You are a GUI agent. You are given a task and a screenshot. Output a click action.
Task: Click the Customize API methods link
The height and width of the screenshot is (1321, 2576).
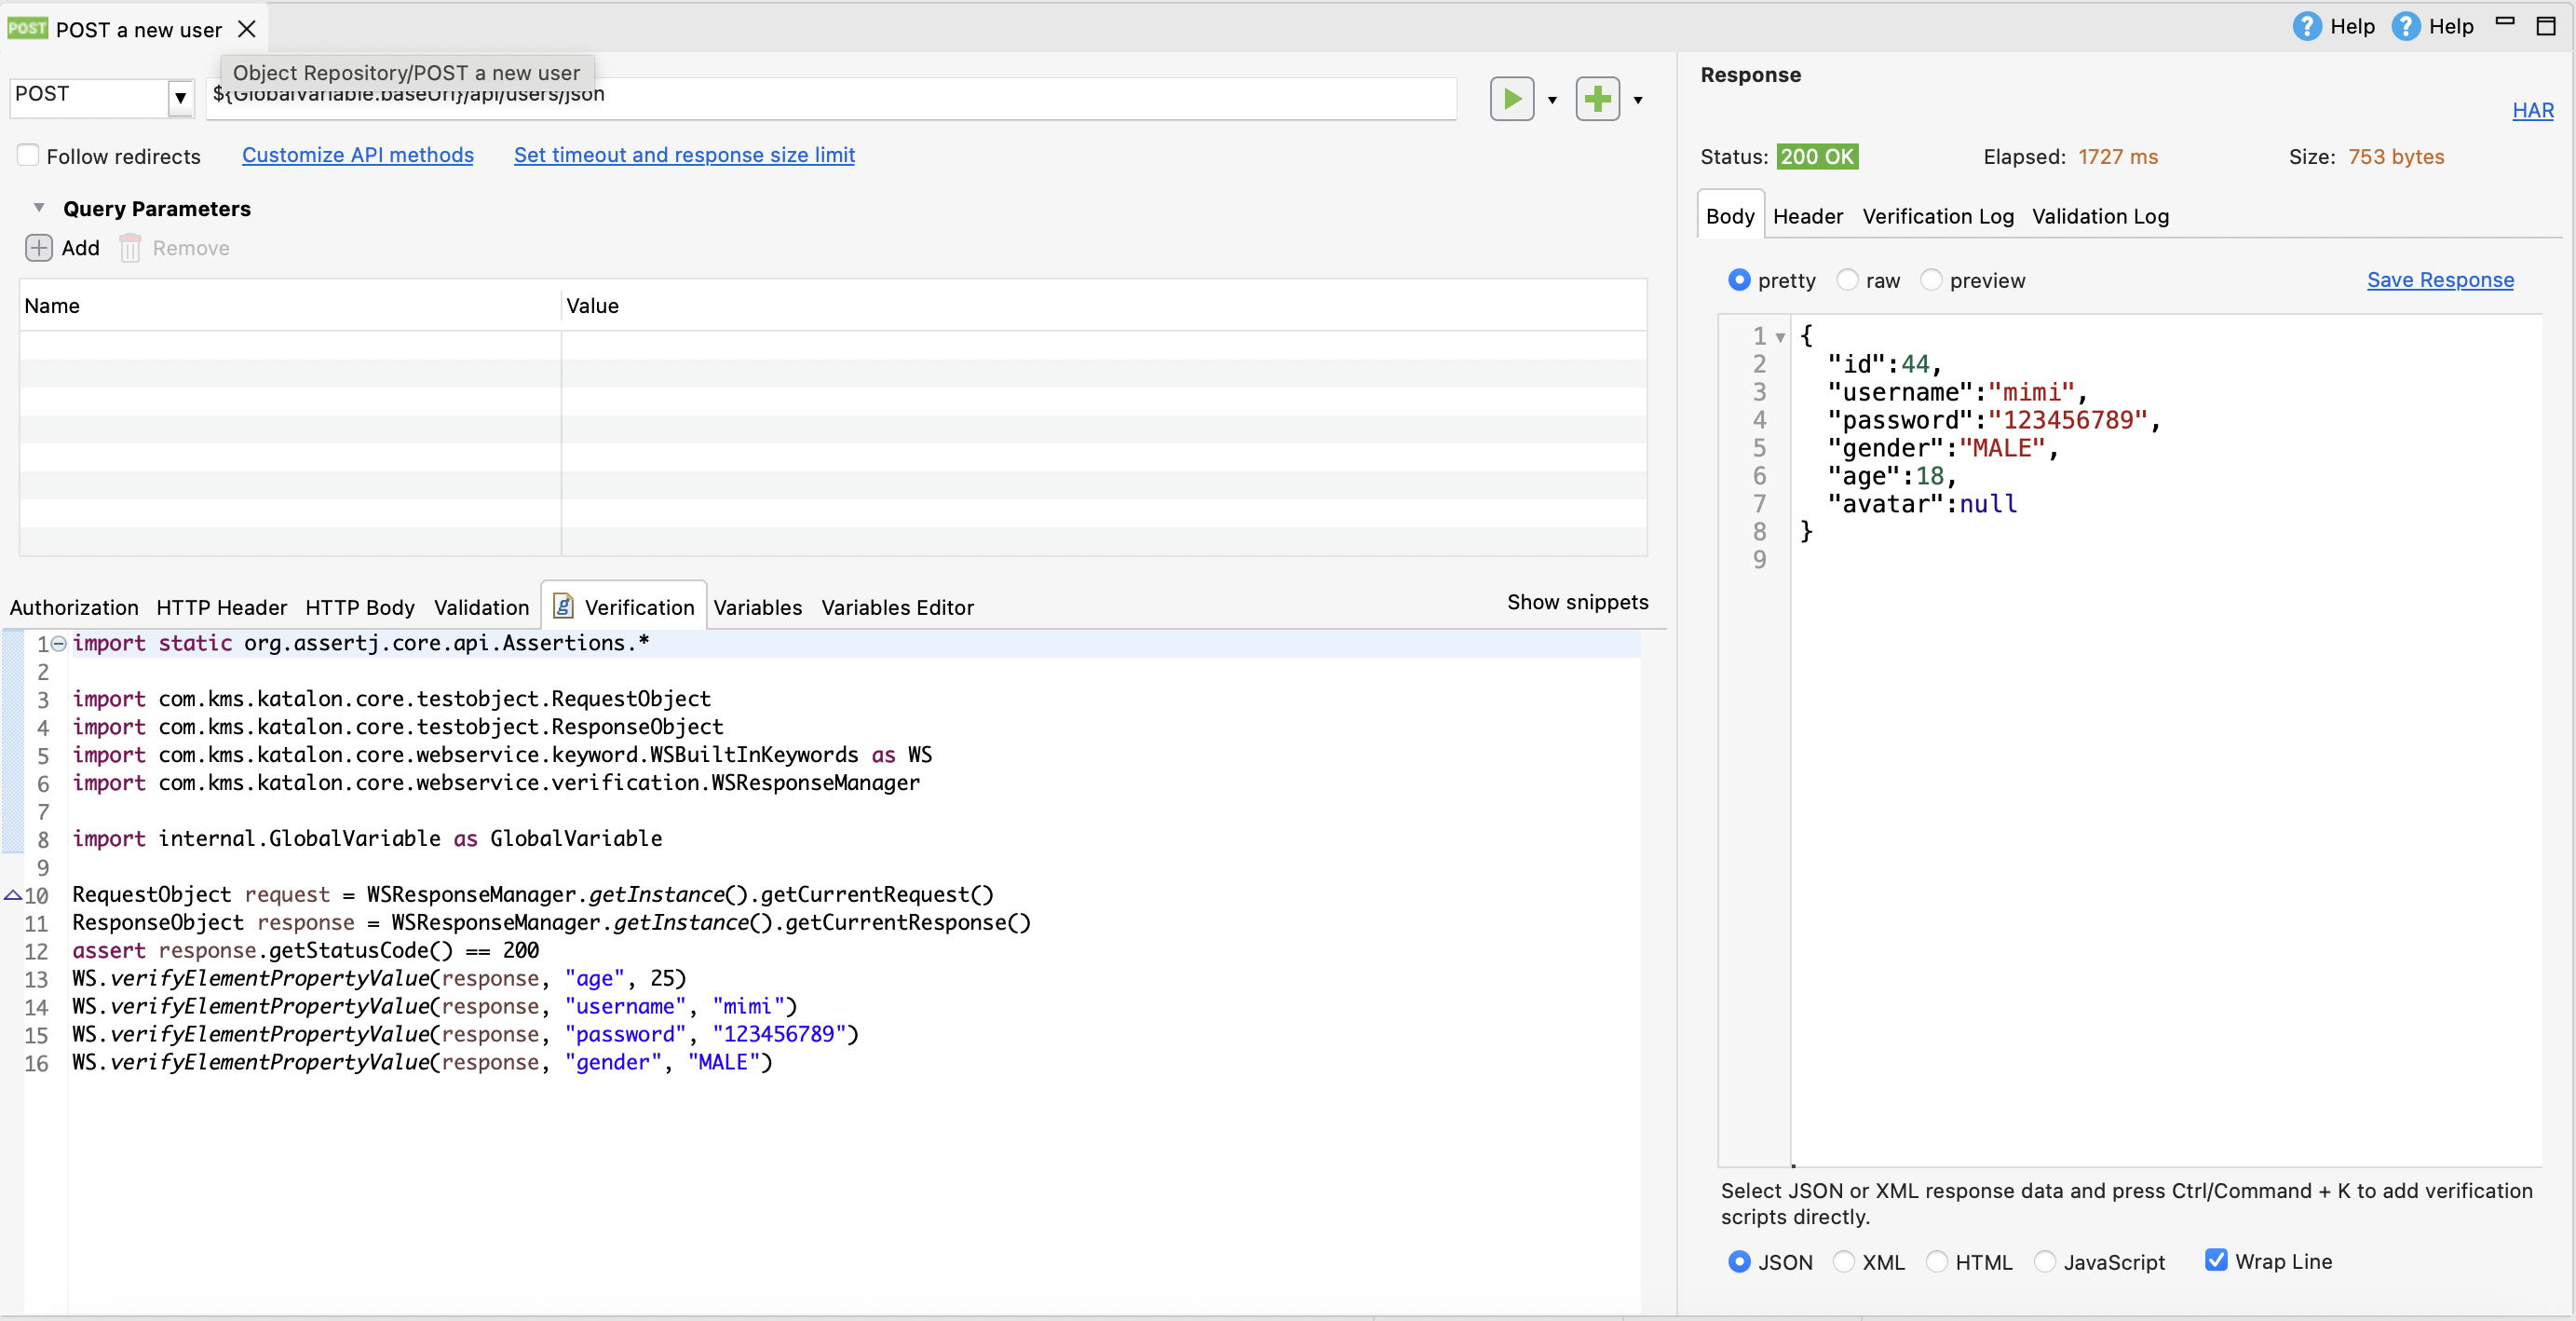[358, 155]
